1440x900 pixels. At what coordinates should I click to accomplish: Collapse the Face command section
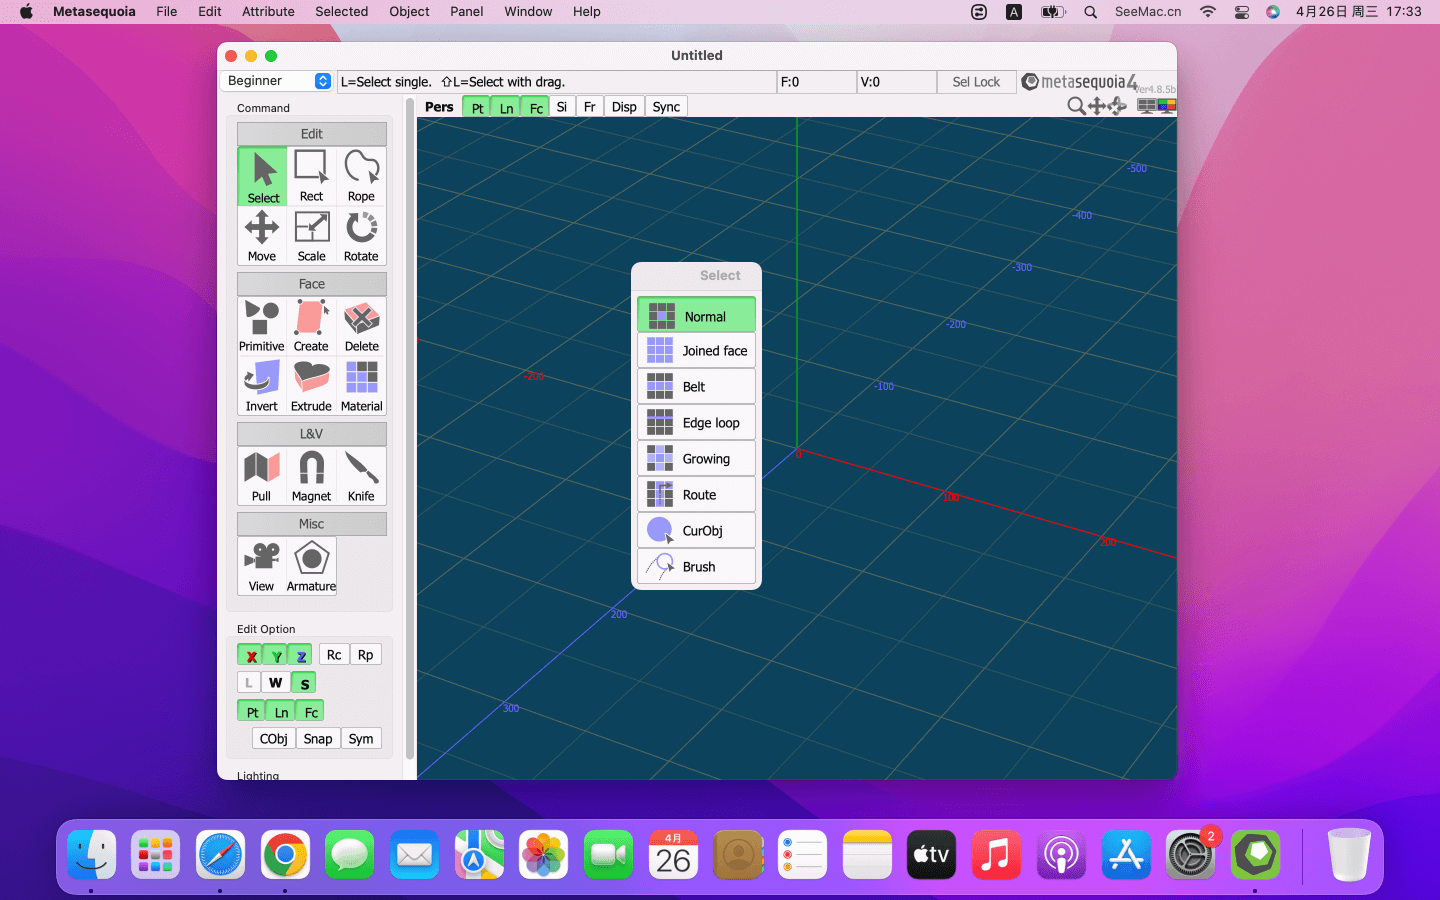click(311, 284)
